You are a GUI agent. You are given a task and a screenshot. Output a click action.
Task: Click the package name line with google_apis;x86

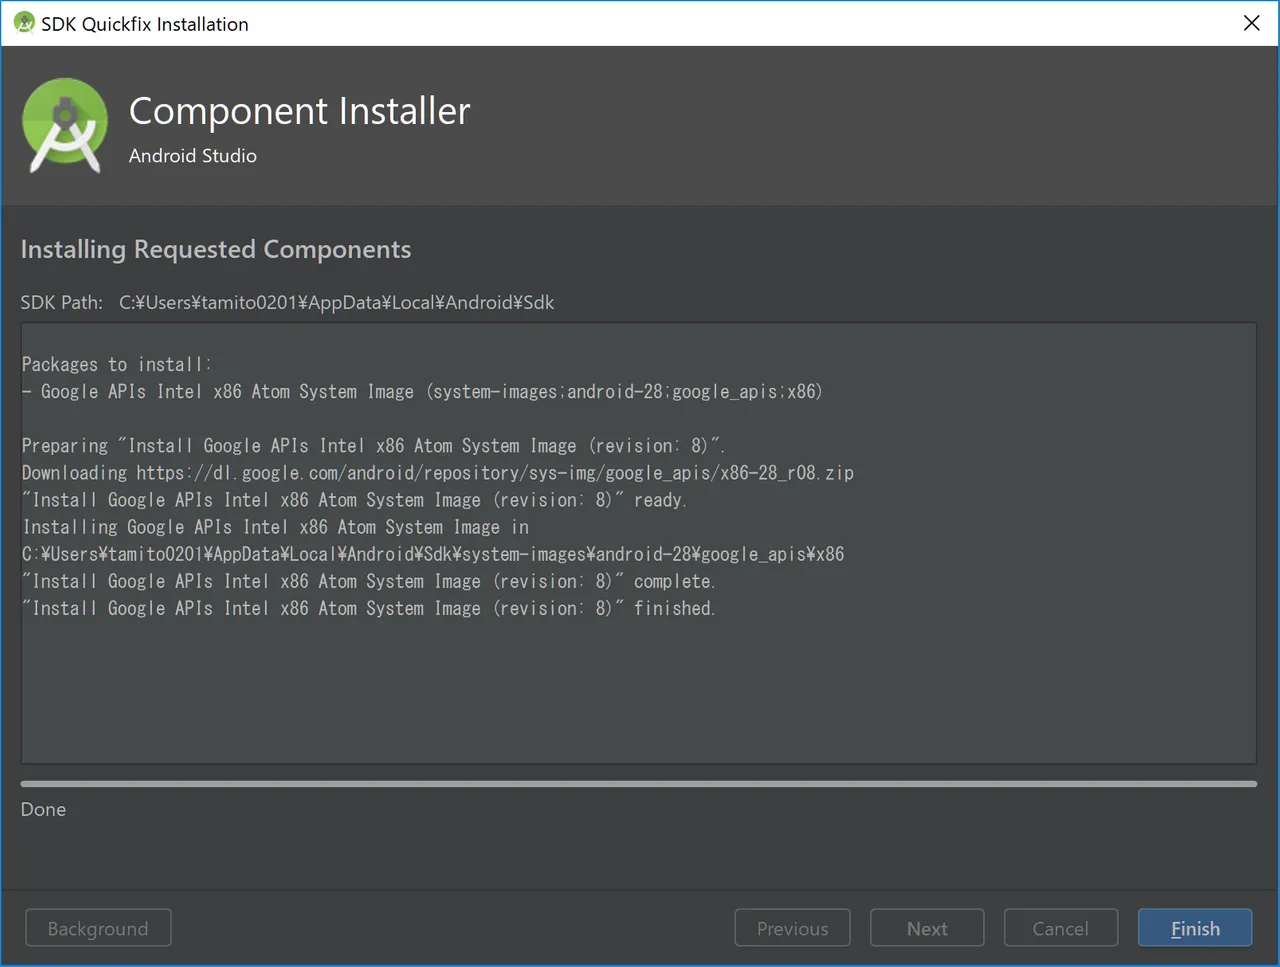point(422,391)
